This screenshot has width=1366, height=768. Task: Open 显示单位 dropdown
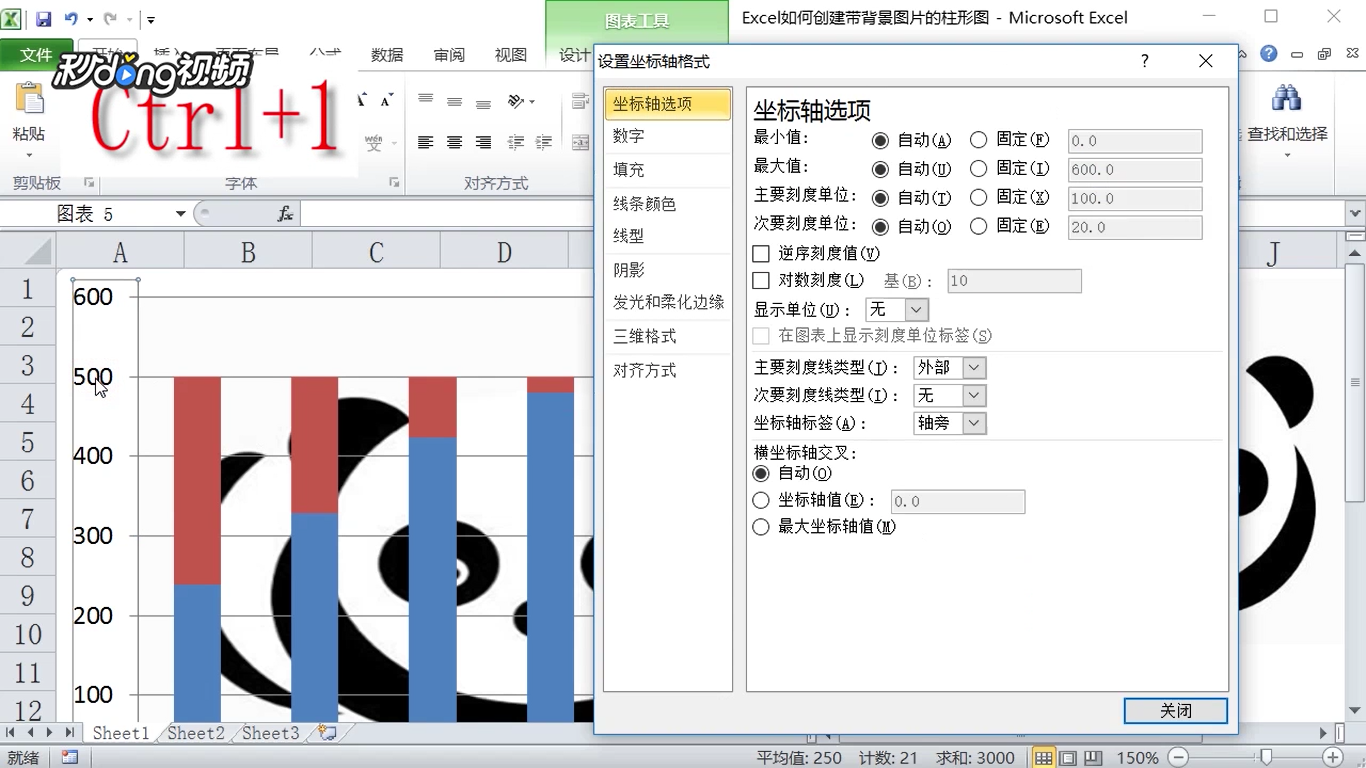coord(916,310)
